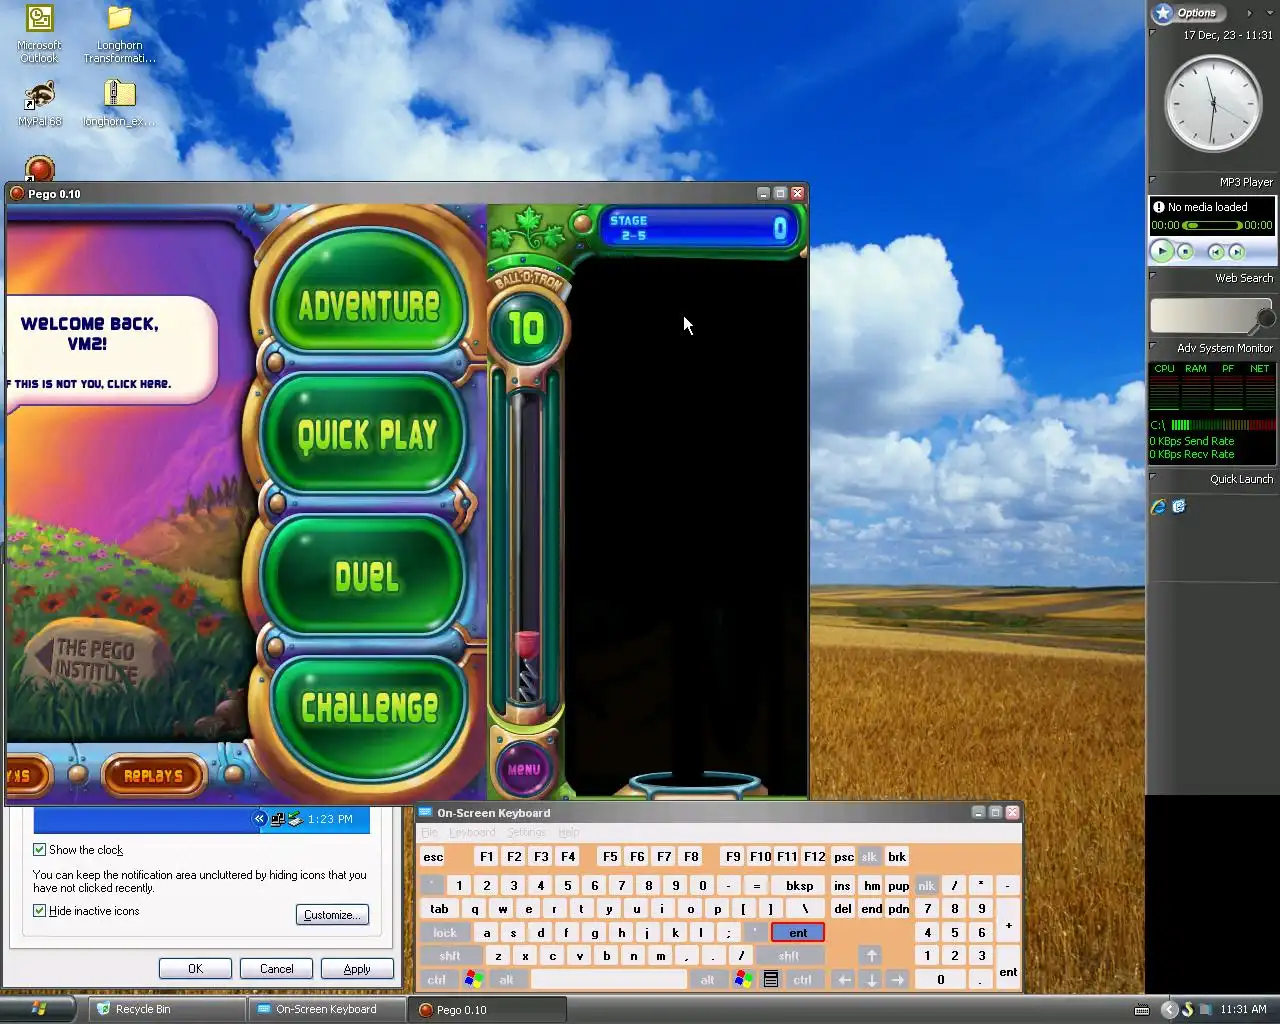
Task: Switch to the Pego 0.10 taskbar button
Action: pos(487,1009)
